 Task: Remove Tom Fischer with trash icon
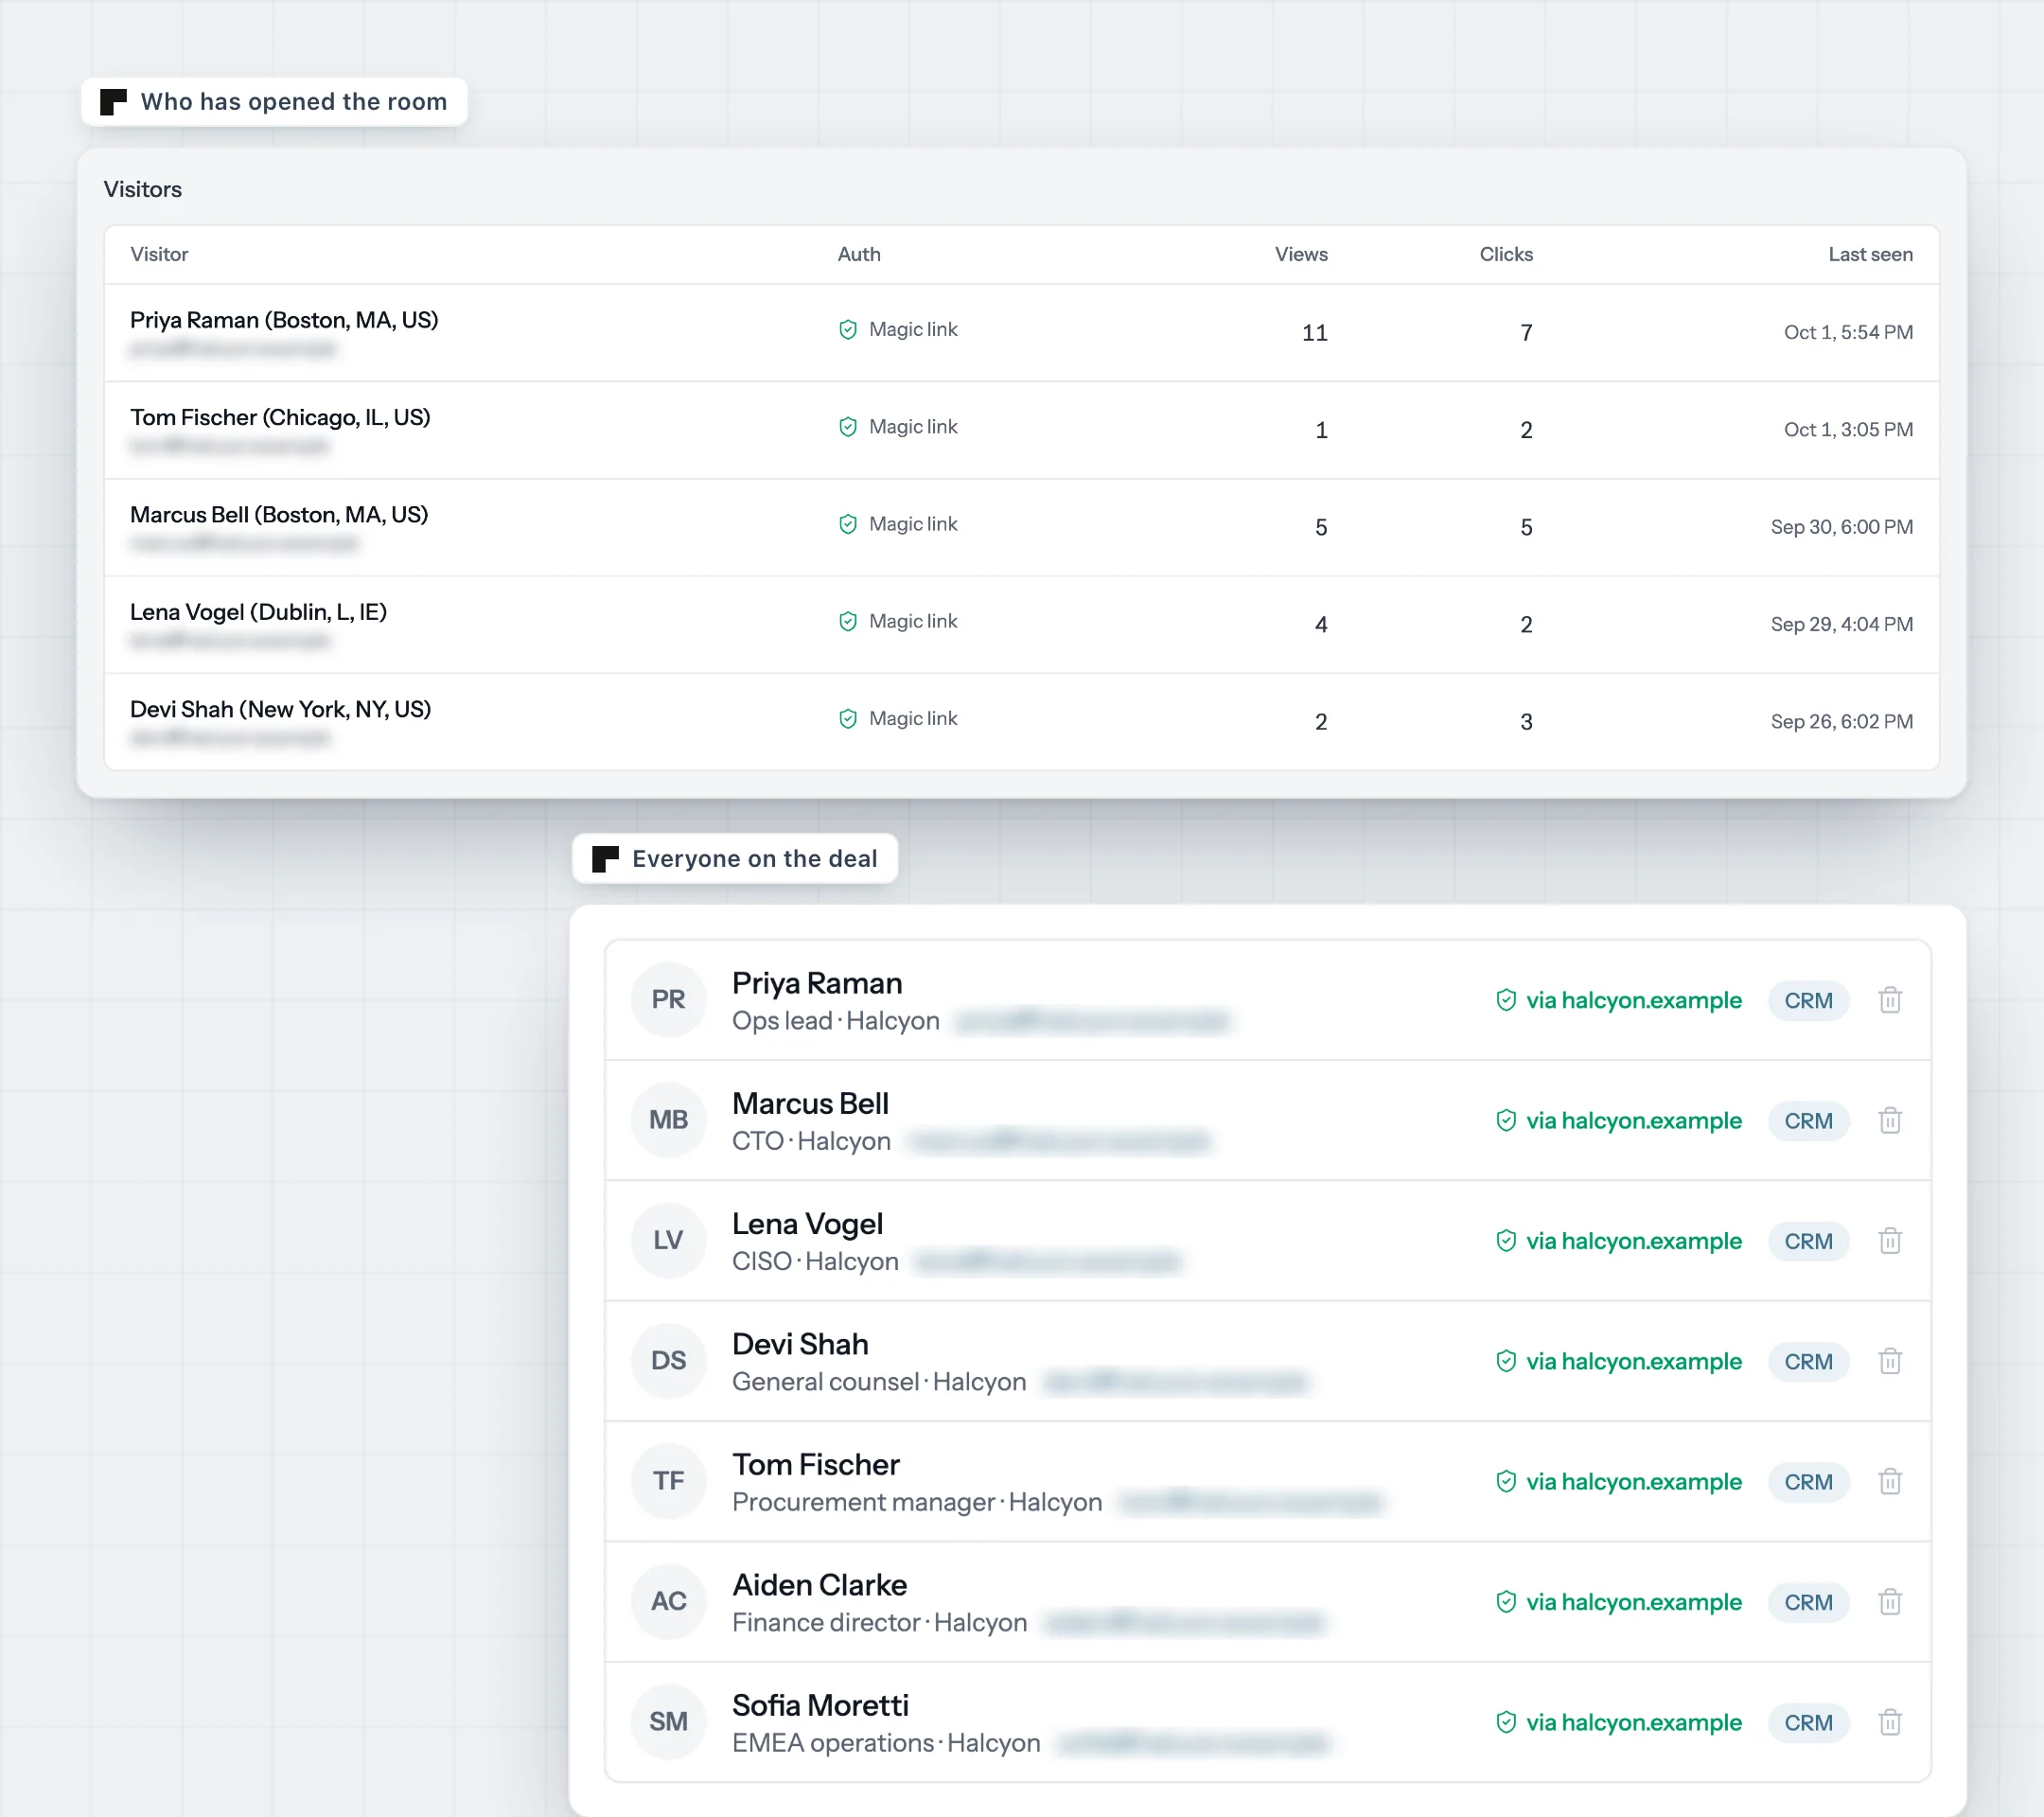(x=1889, y=1481)
